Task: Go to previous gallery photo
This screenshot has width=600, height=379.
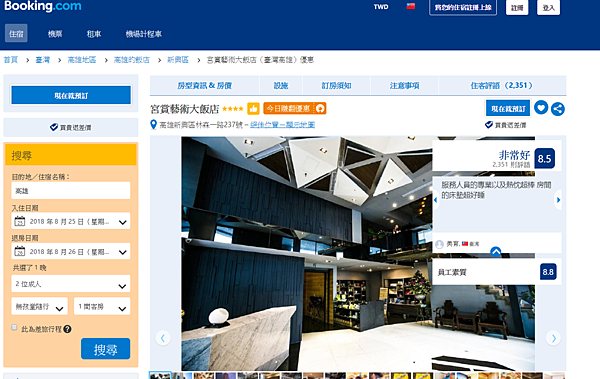Action: tap(163, 338)
